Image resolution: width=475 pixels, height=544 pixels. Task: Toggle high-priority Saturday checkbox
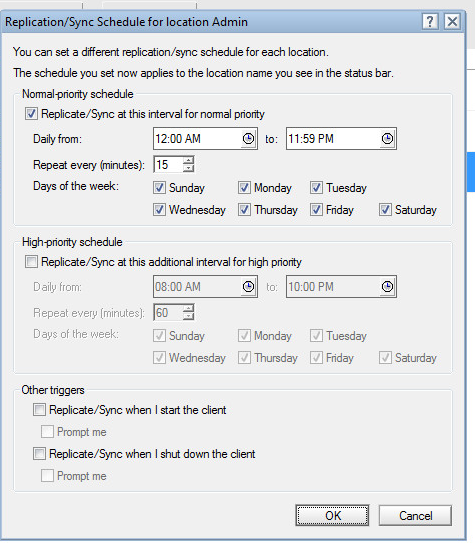[x=385, y=358]
